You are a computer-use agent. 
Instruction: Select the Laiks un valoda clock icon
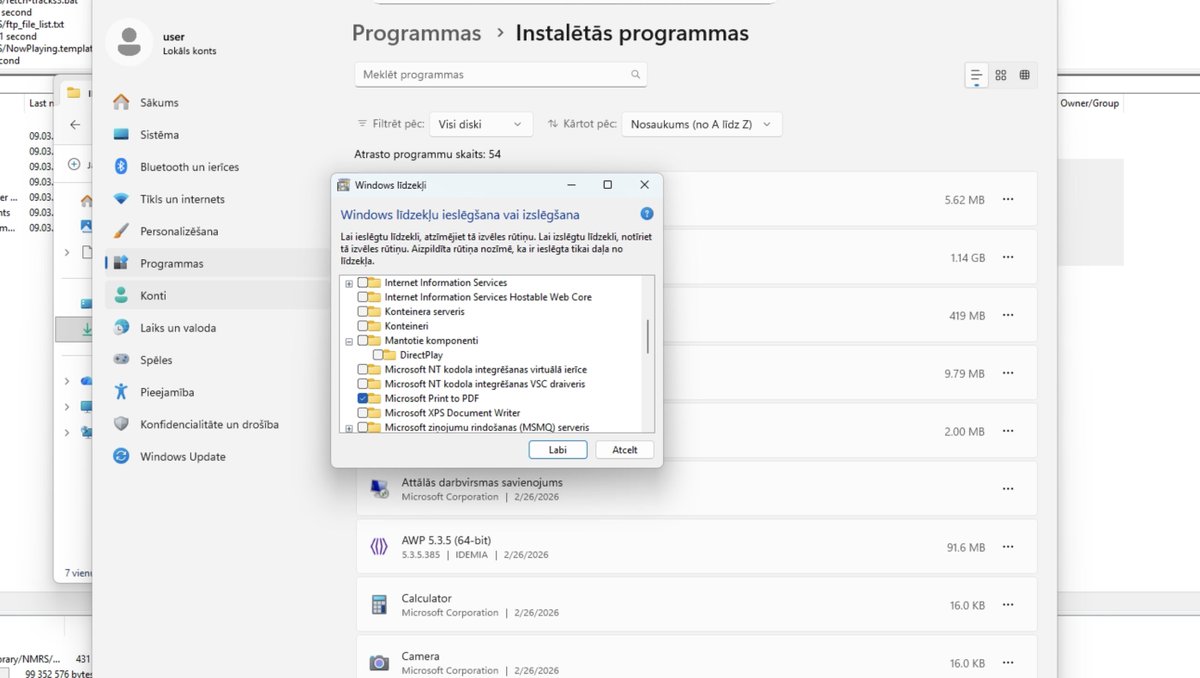click(x=121, y=327)
